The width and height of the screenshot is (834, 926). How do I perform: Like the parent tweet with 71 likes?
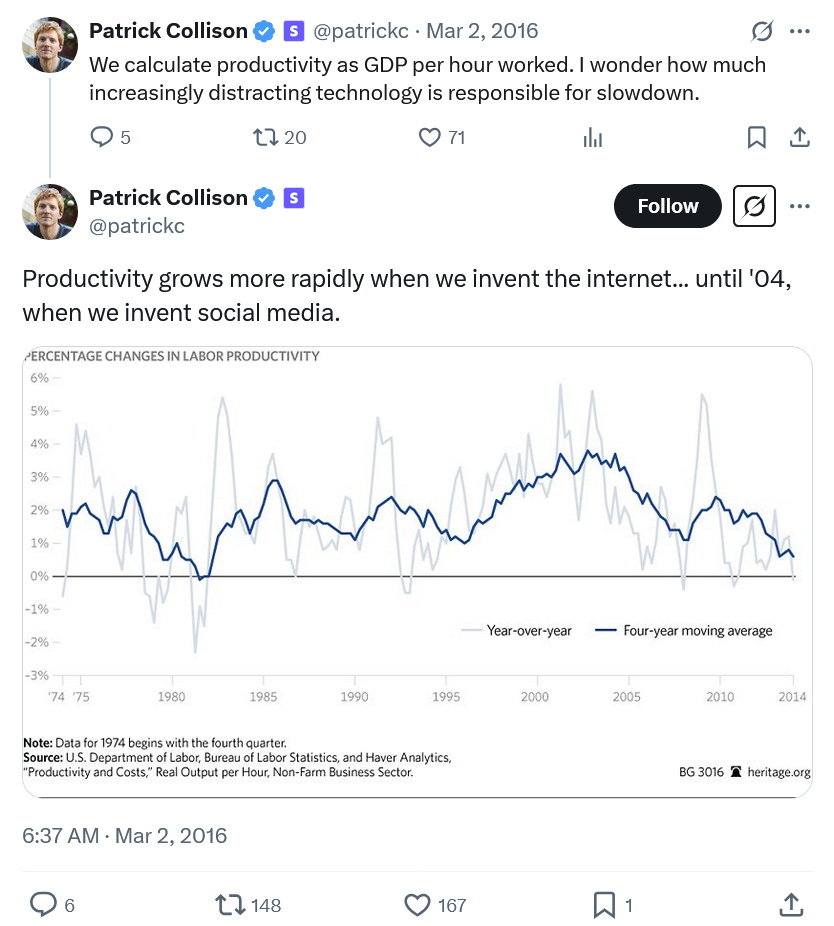point(430,137)
